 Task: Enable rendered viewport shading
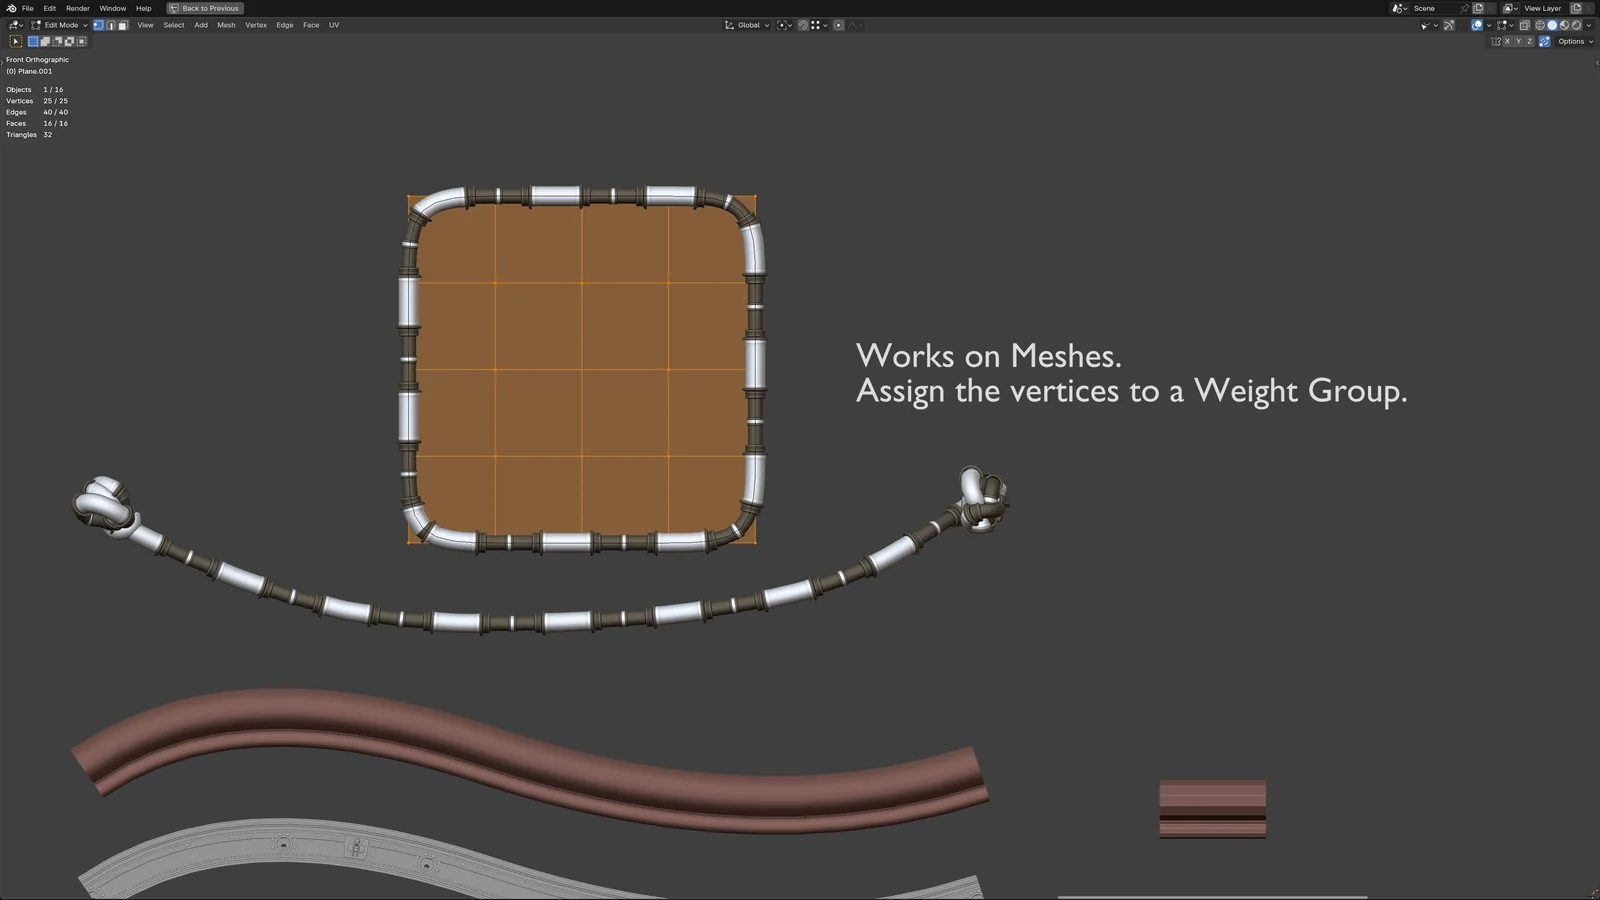tap(1576, 25)
